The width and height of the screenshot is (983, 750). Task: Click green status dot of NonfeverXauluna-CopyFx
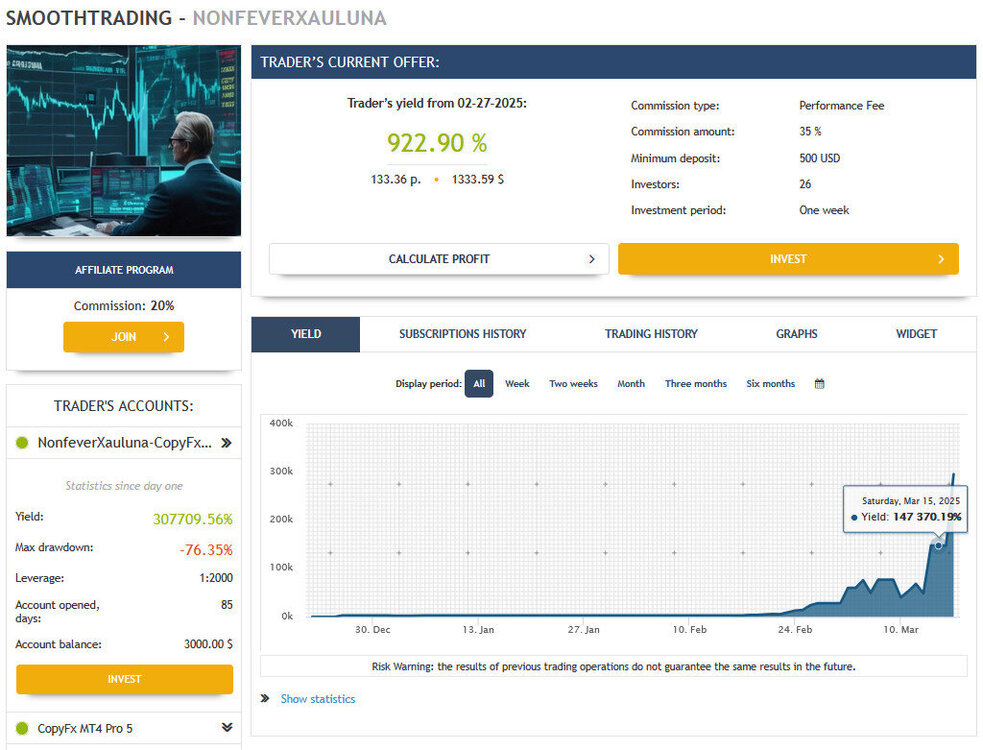click(x=22, y=443)
